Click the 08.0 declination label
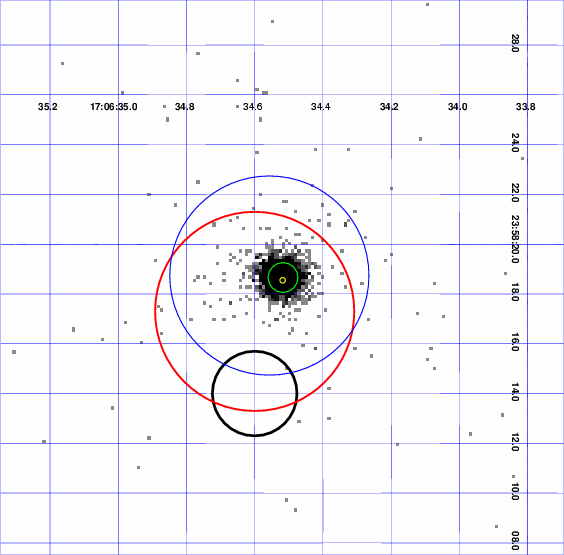This screenshot has width=564, height=555. (x=515, y=541)
